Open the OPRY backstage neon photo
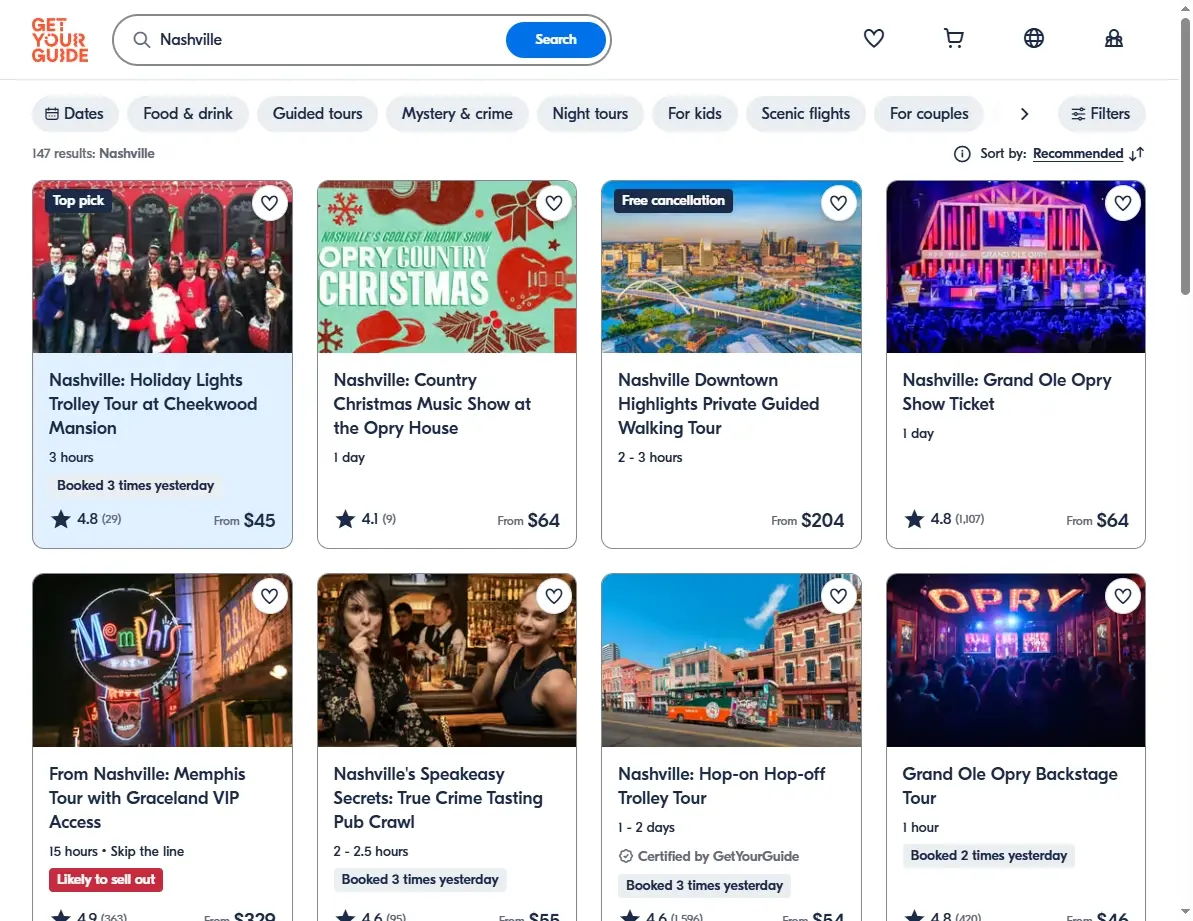The height and width of the screenshot is (921, 1193). [x=1016, y=660]
